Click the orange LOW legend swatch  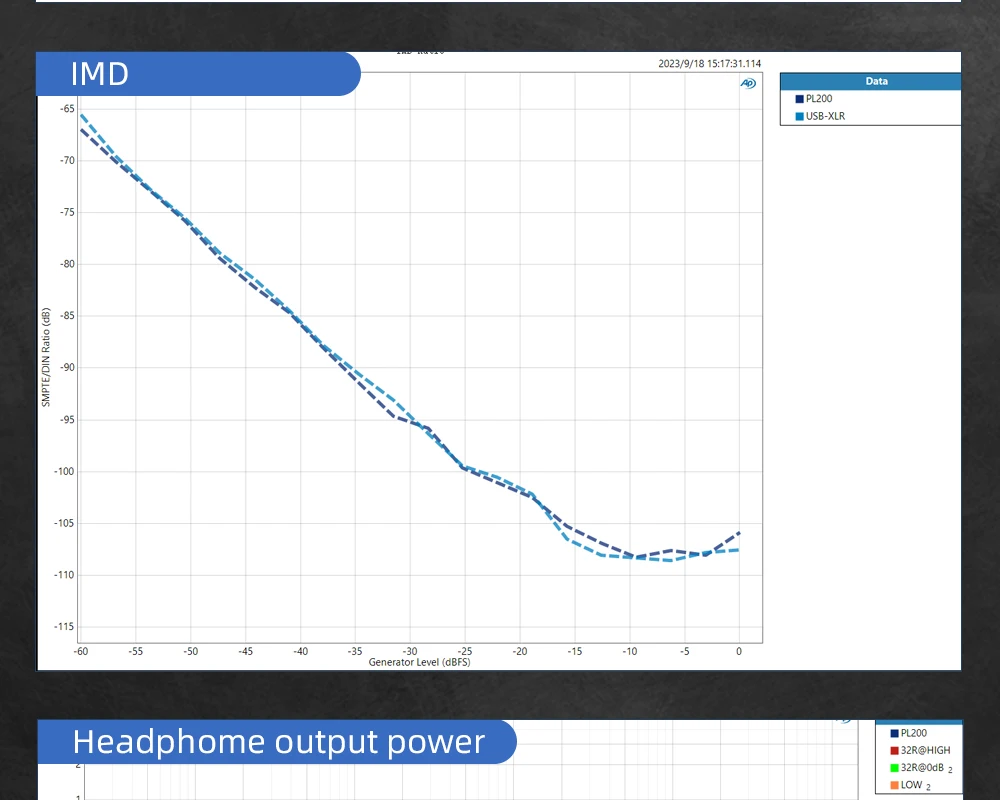[894, 785]
